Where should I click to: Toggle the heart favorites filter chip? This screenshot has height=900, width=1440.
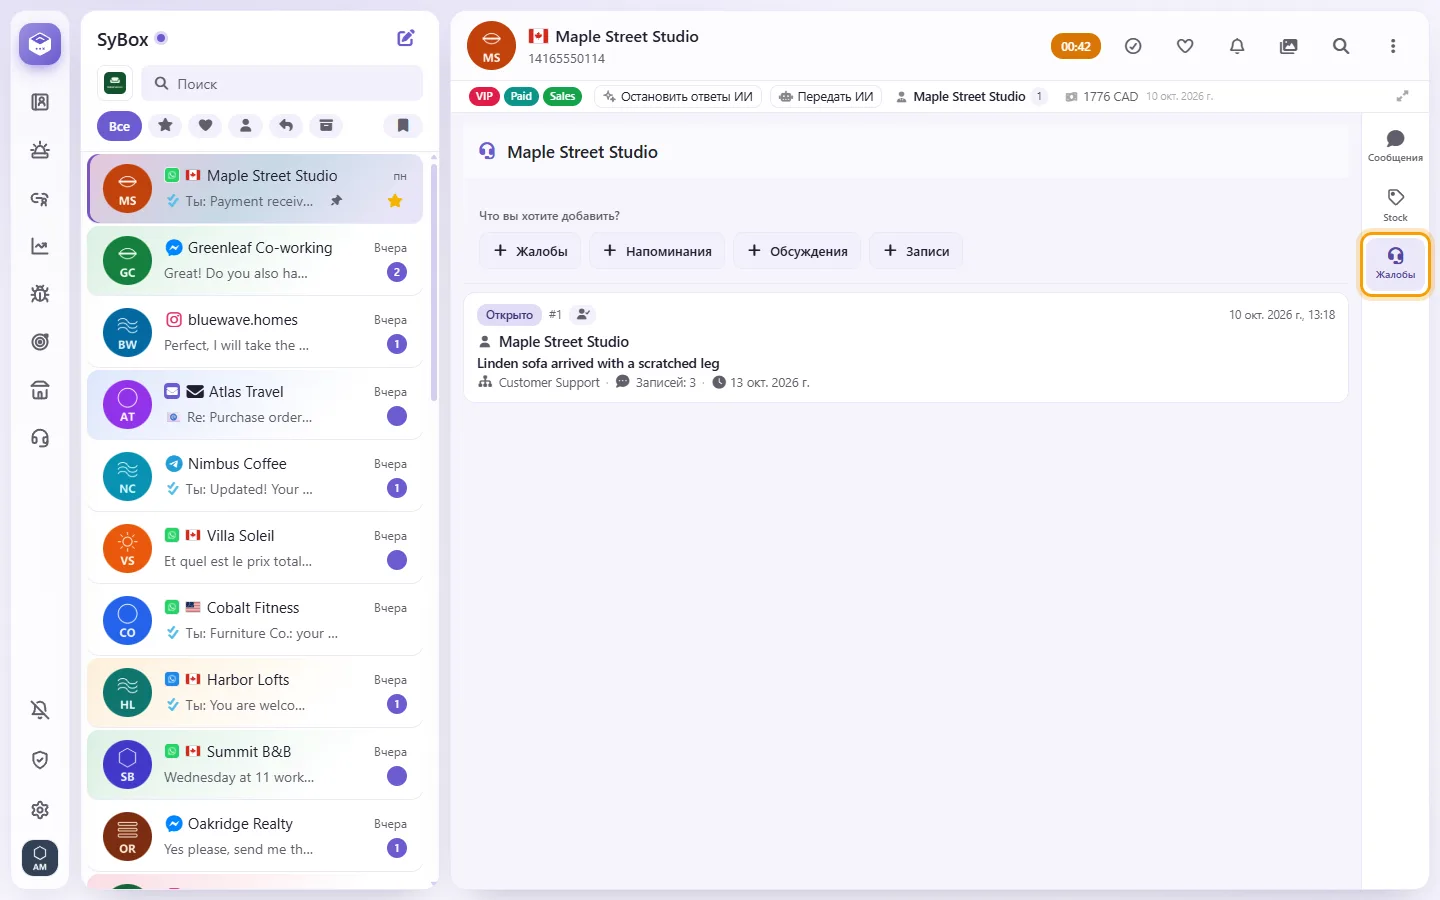click(205, 126)
